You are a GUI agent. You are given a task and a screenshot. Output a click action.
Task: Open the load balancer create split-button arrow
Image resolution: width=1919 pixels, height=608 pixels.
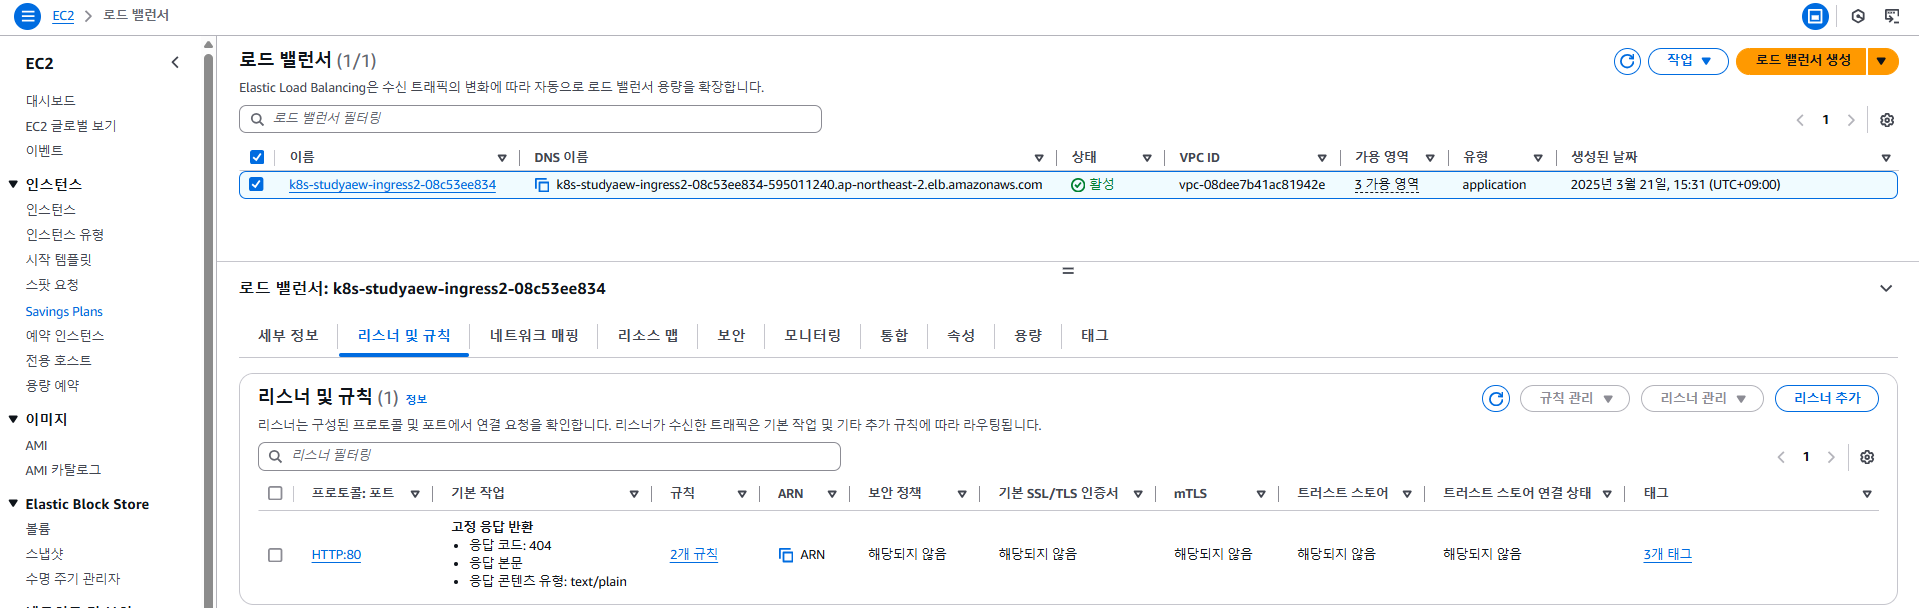(1882, 61)
